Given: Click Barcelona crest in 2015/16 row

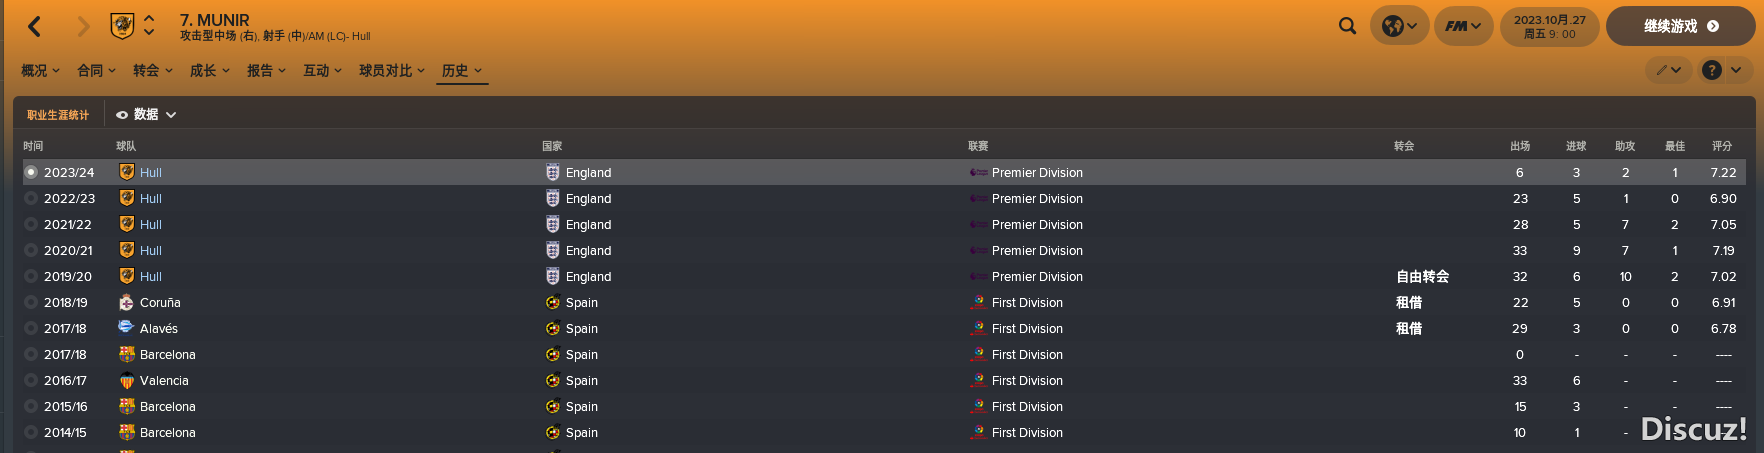Looking at the screenshot, I should pos(127,406).
